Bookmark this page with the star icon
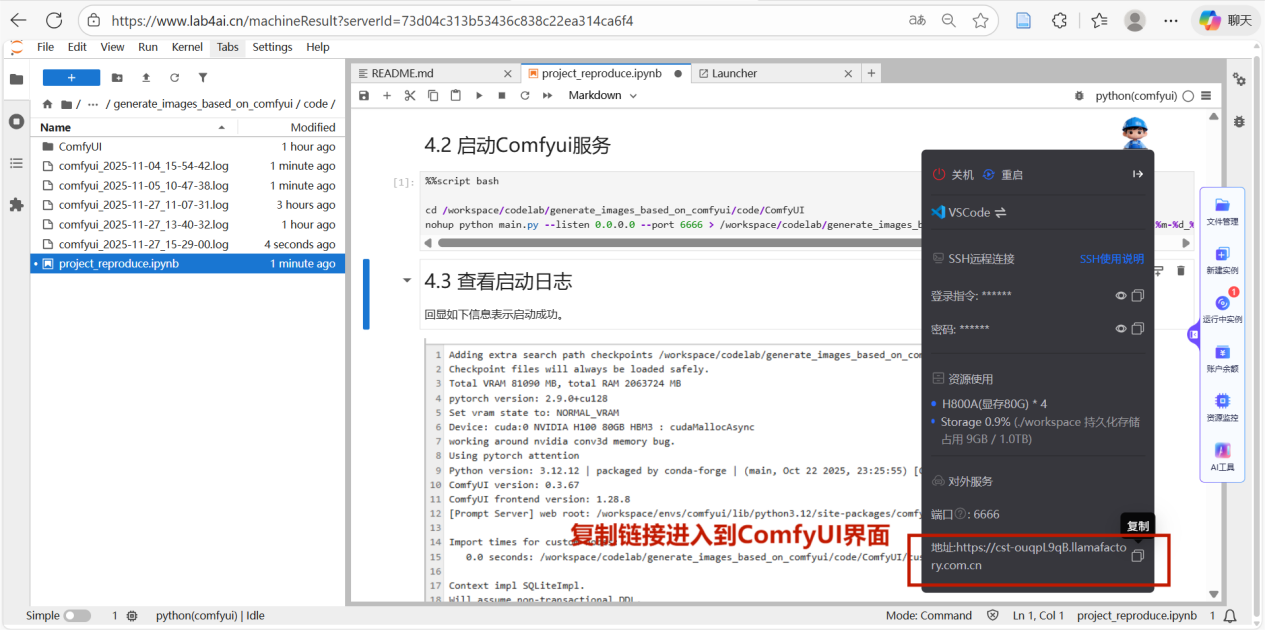This screenshot has width=1265, height=630. 981,20
